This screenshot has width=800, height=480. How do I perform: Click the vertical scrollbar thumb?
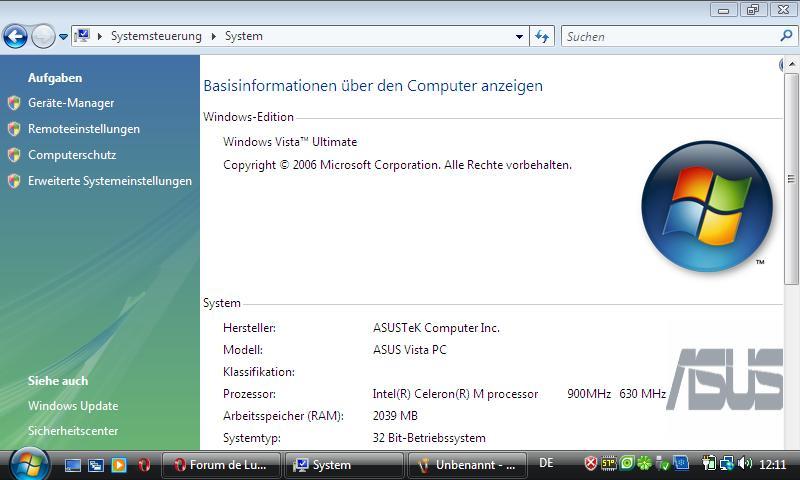(x=791, y=179)
